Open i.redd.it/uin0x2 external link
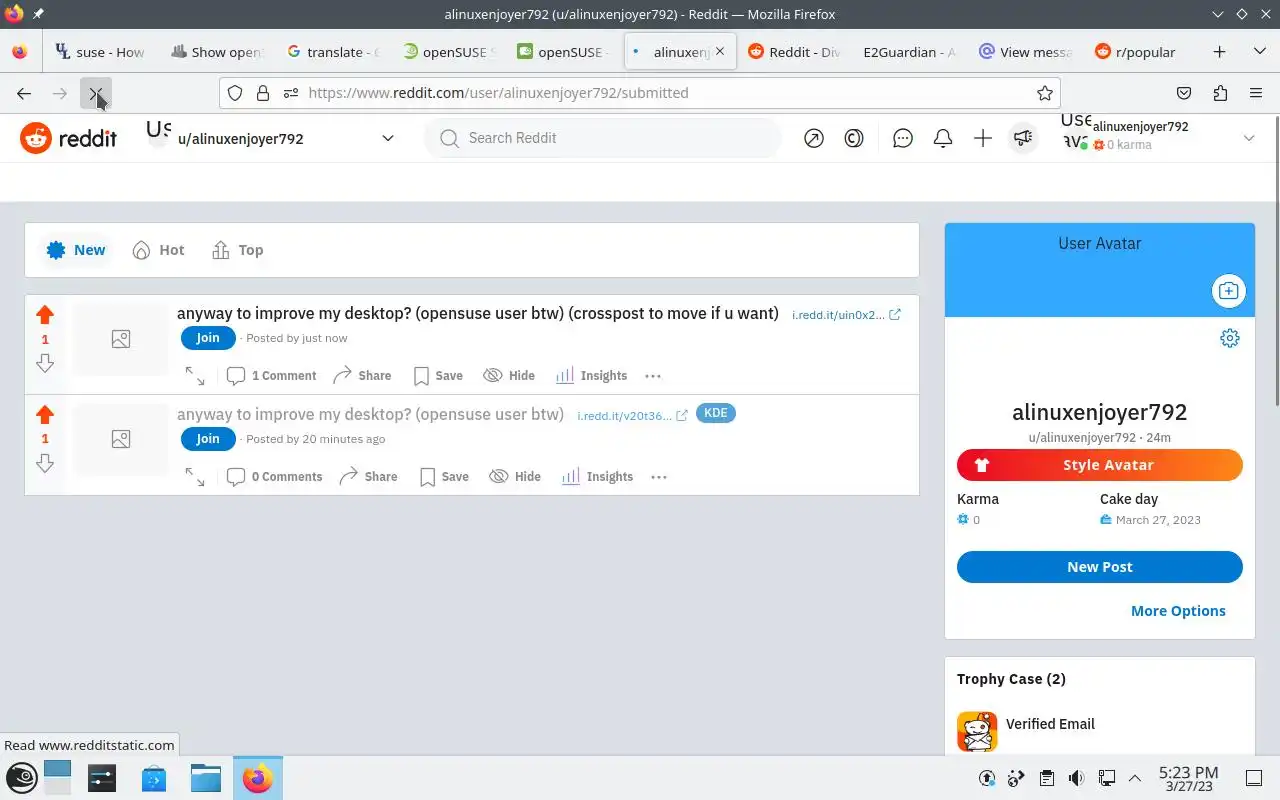 tap(846, 315)
